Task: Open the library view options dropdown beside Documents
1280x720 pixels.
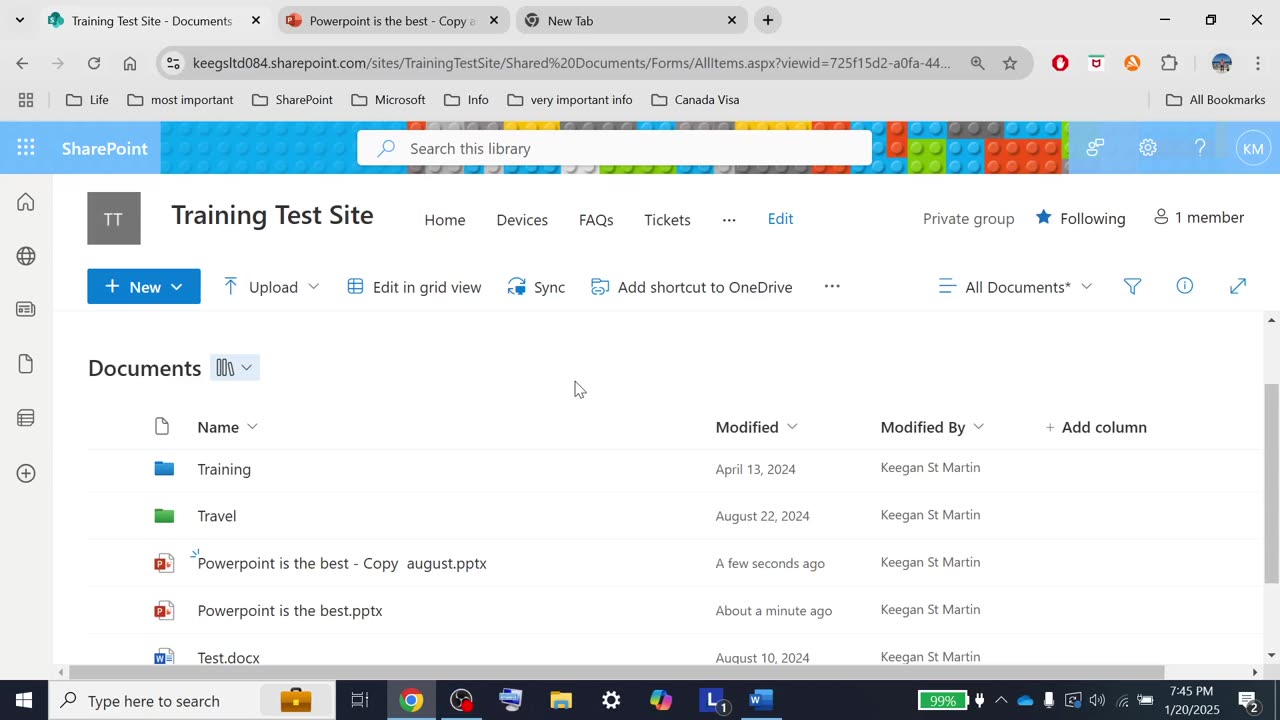Action: click(x=235, y=368)
